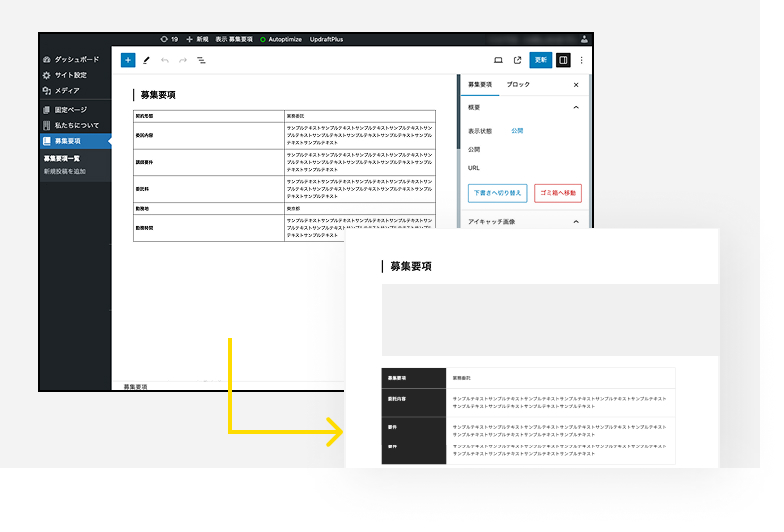Image resolution: width=784 pixels, height=532 pixels.
Task: Click the updates icon showing 19
Action: tap(169, 39)
